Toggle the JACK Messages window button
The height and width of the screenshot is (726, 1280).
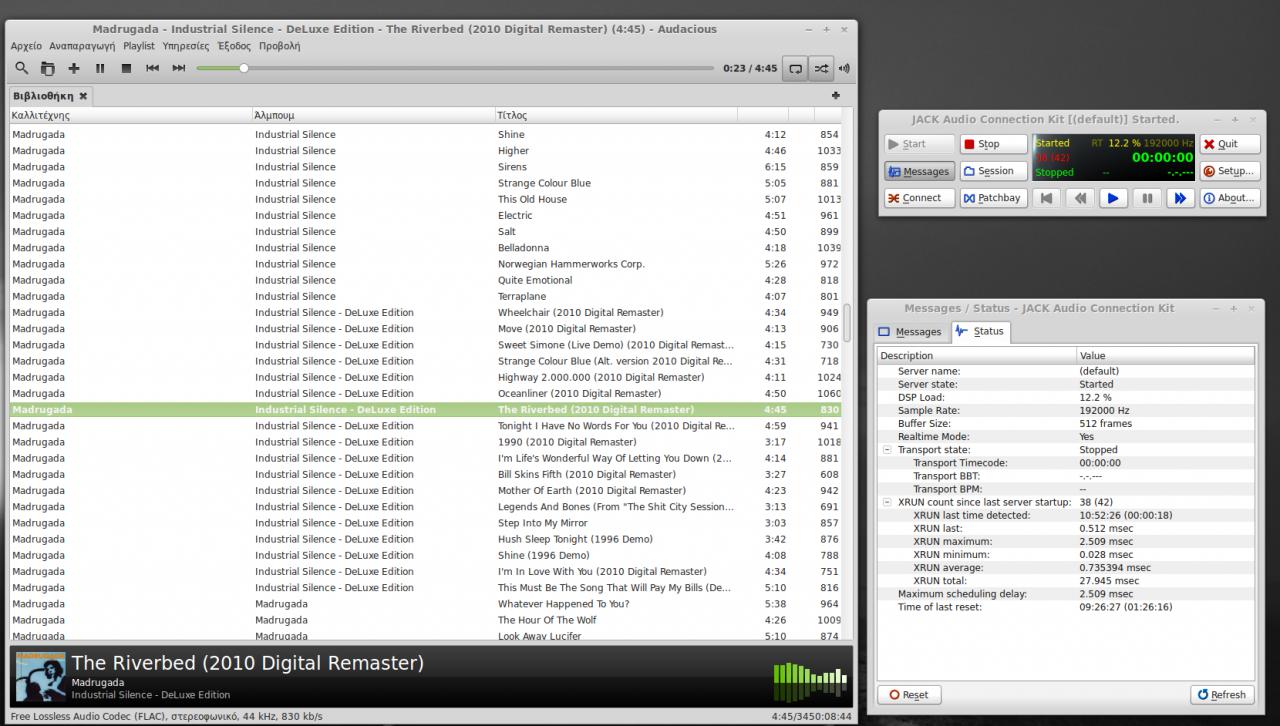[x=919, y=171]
